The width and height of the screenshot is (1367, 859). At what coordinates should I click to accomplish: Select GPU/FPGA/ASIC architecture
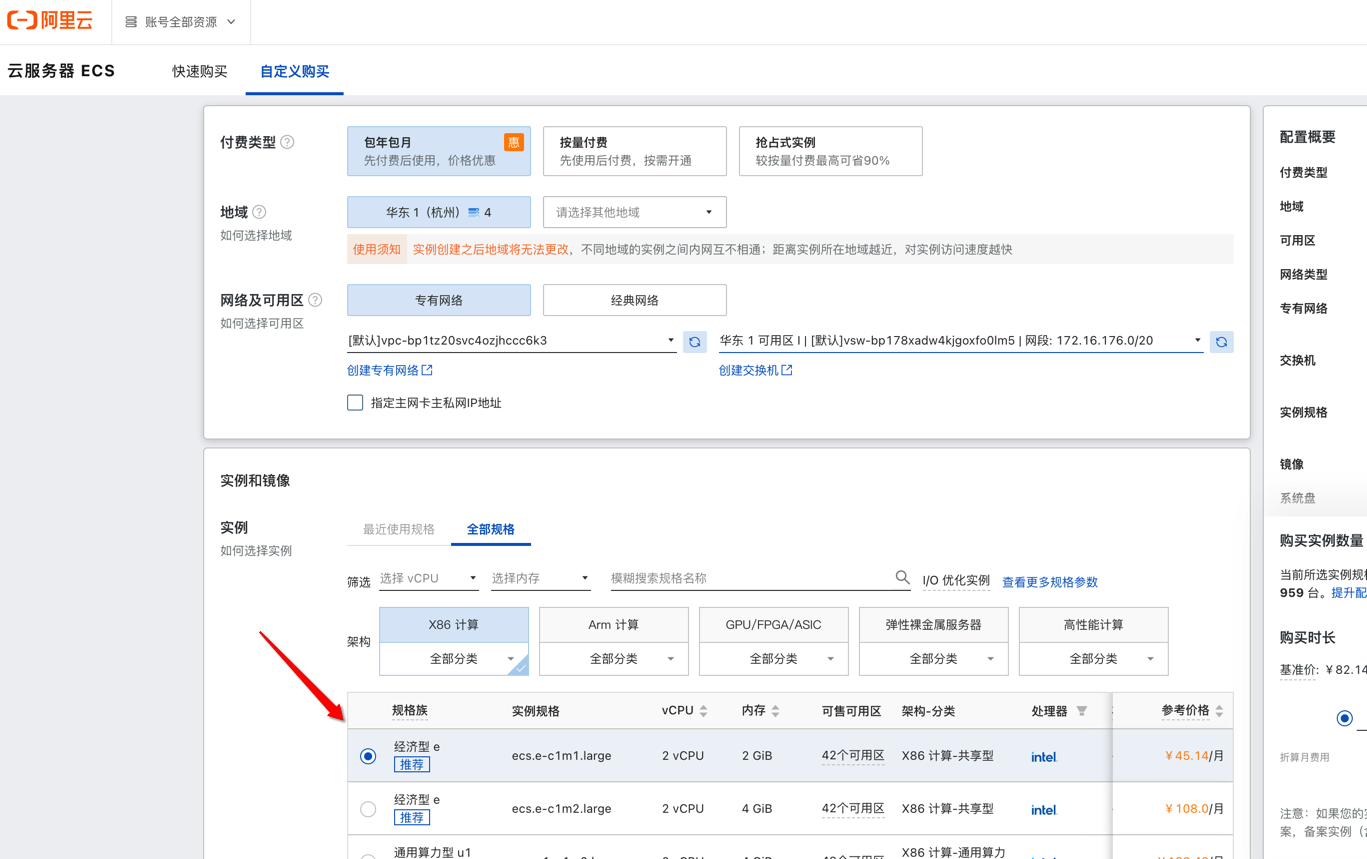point(774,624)
